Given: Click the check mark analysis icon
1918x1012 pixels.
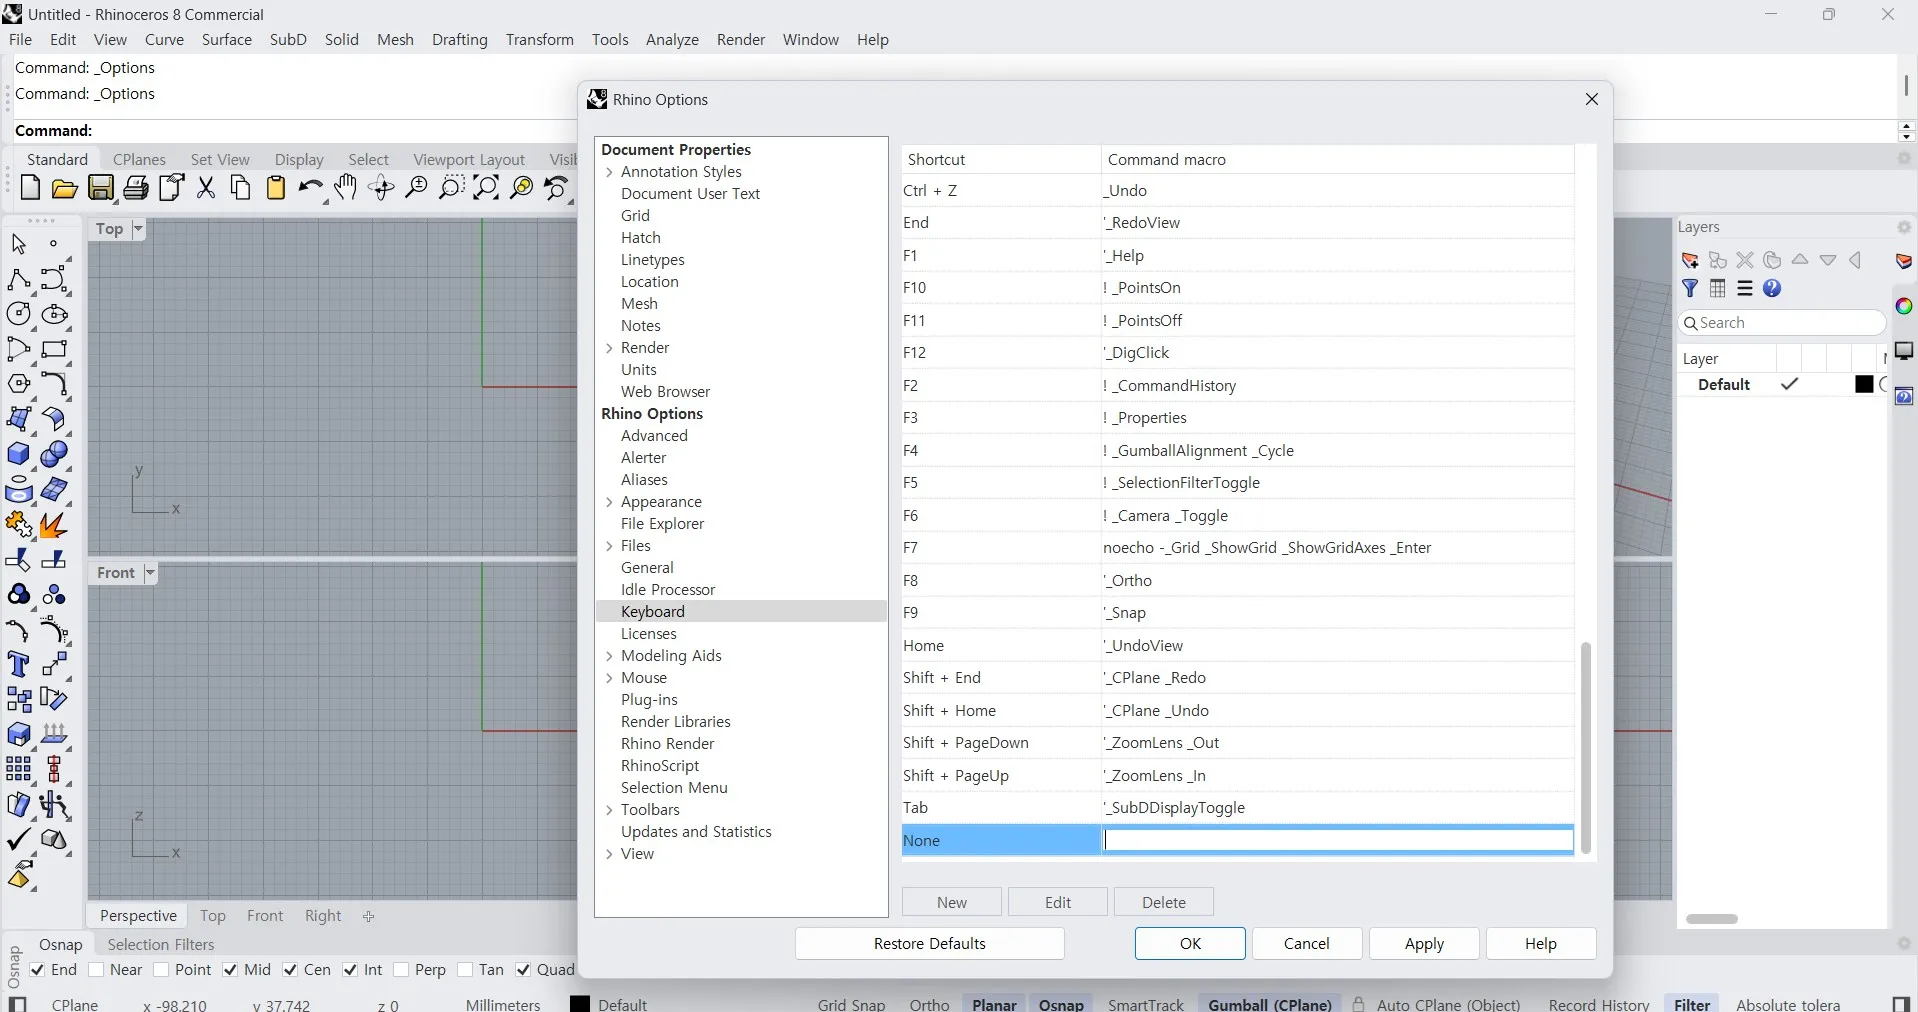Looking at the screenshot, I should pyautogui.click(x=19, y=839).
